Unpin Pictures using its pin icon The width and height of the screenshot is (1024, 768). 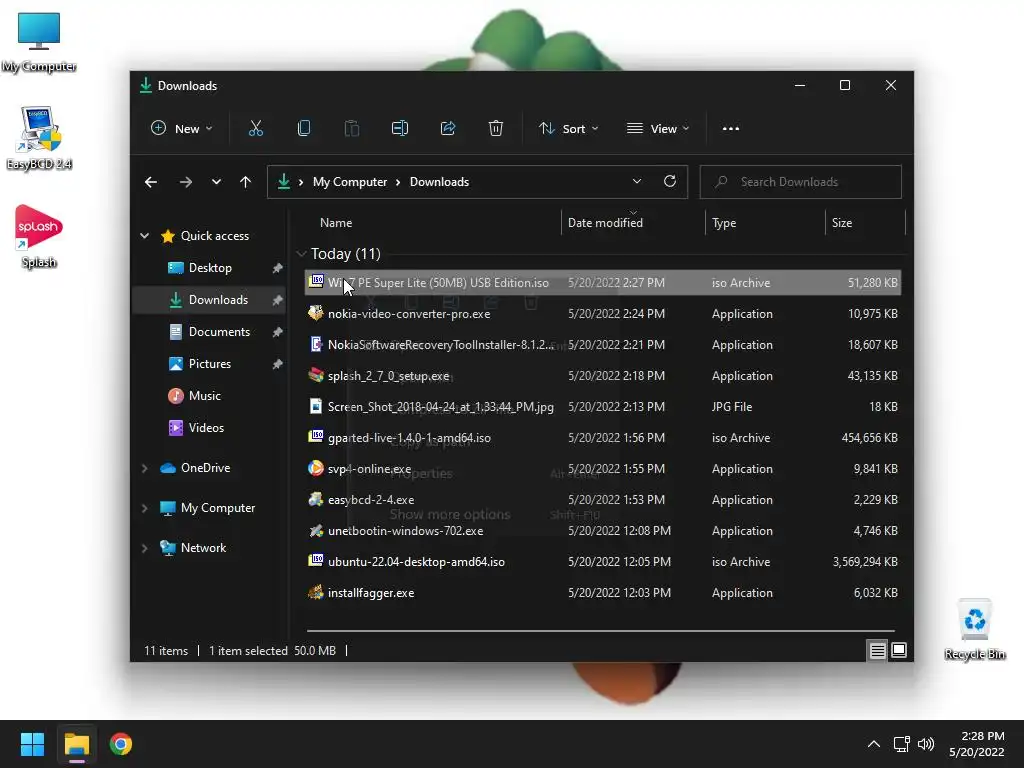[x=278, y=364]
